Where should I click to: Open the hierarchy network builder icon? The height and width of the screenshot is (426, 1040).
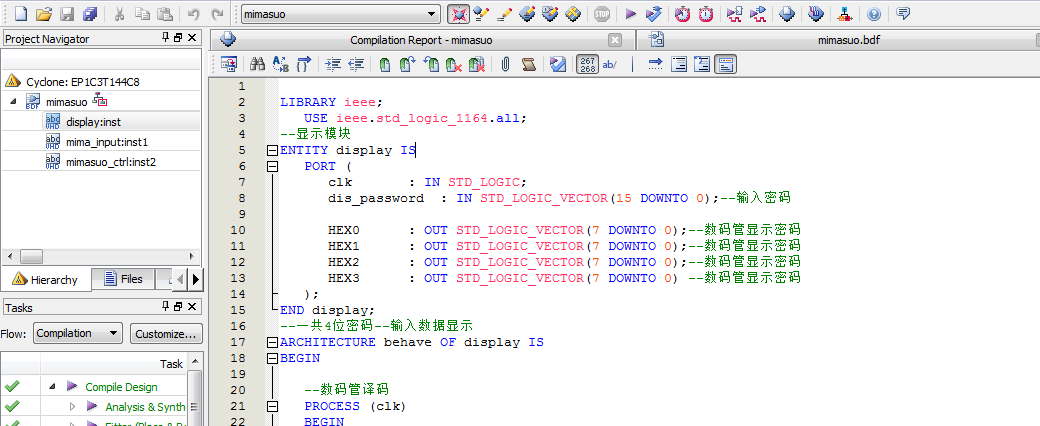(x=845, y=13)
